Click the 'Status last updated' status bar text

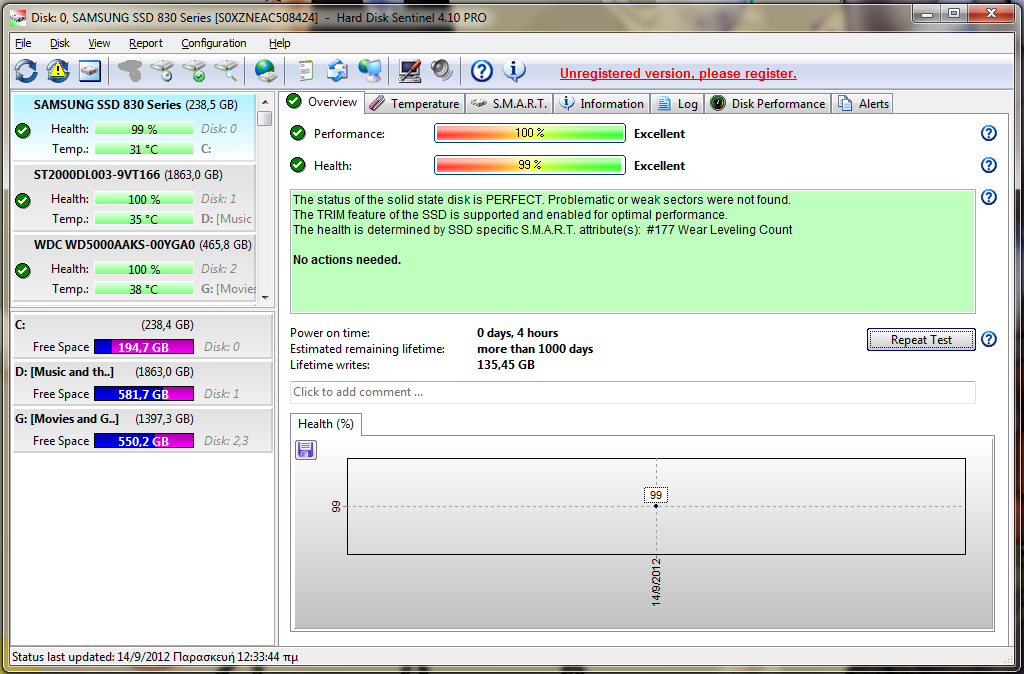pyautogui.click(x=155, y=657)
